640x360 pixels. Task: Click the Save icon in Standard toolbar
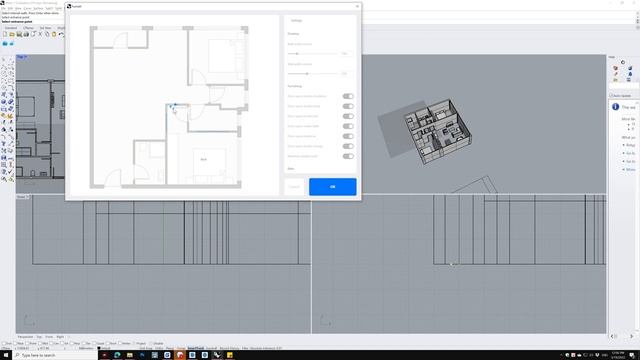point(19,34)
